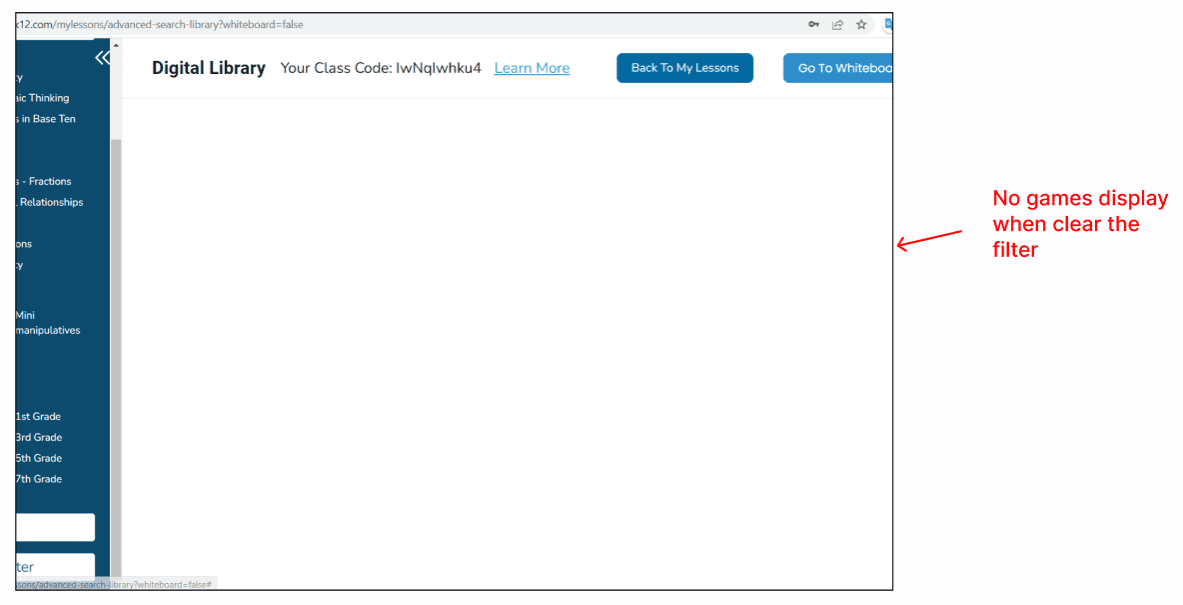The width and height of the screenshot is (1183, 605).
Task: Bookmark this page with the star icon
Action: coord(861,24)
